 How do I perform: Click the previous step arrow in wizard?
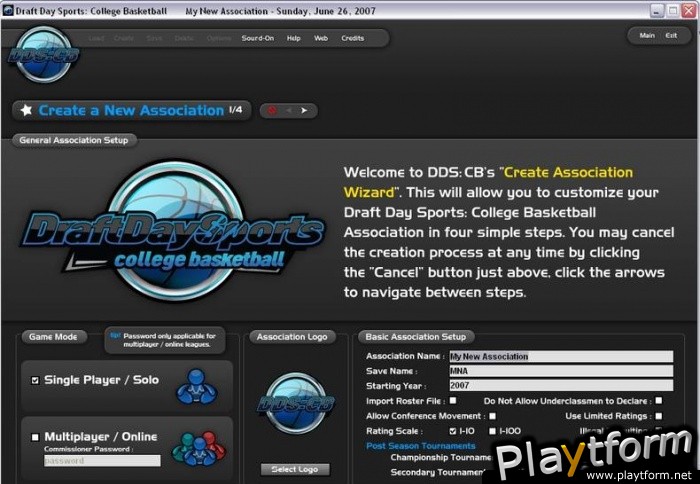288,110
